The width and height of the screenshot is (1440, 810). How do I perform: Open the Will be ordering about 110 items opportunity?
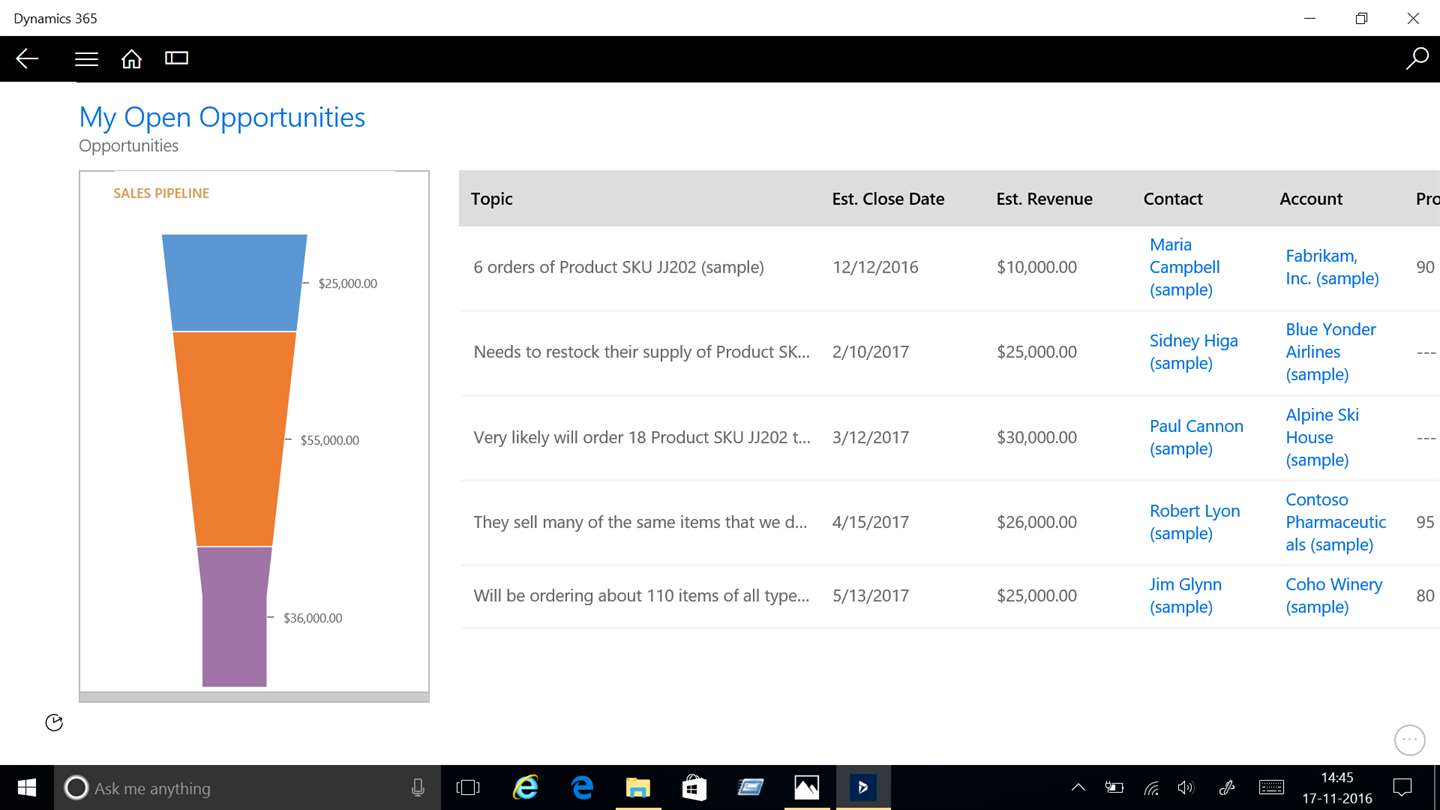tap(641, 595)
